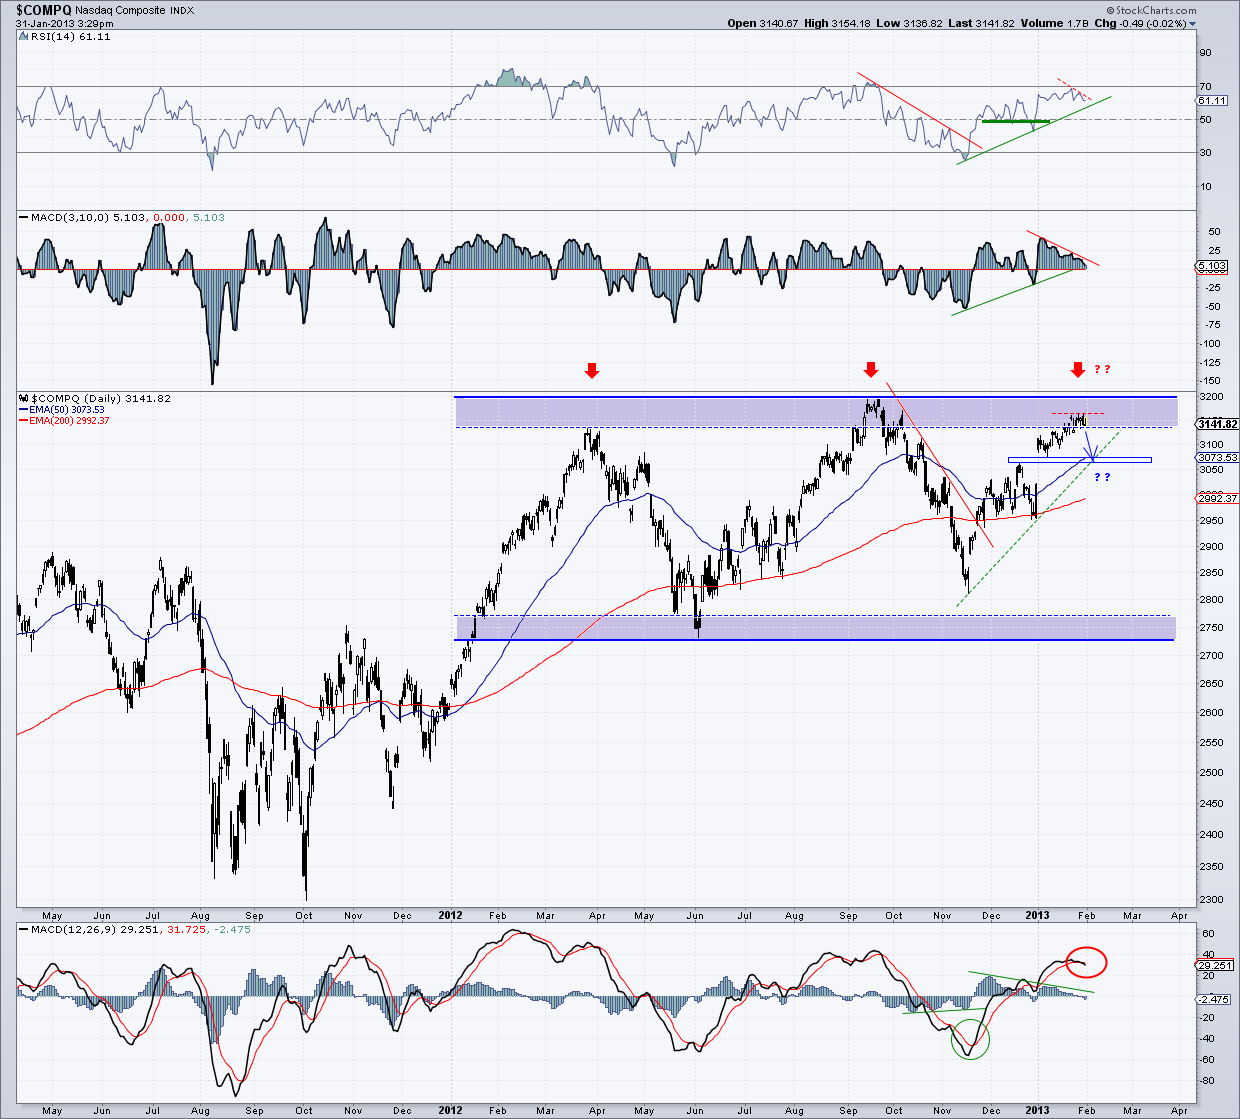Viewport: 1240px width, 1119px height.
Task: Toggle the RSI 61.11 value label
Action: [1209, 100]
